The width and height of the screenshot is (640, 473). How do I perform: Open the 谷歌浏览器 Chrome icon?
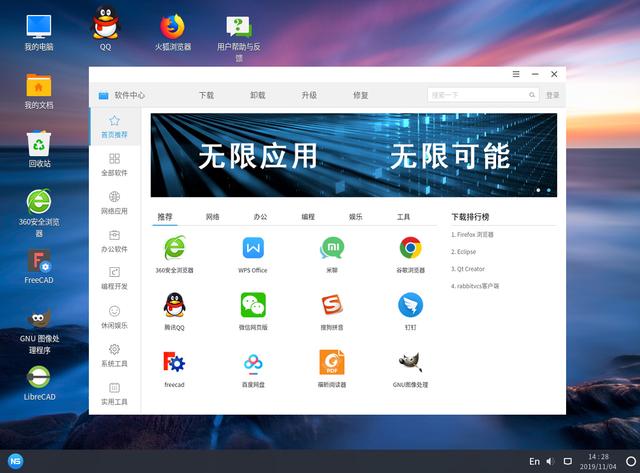click(410, 248)
